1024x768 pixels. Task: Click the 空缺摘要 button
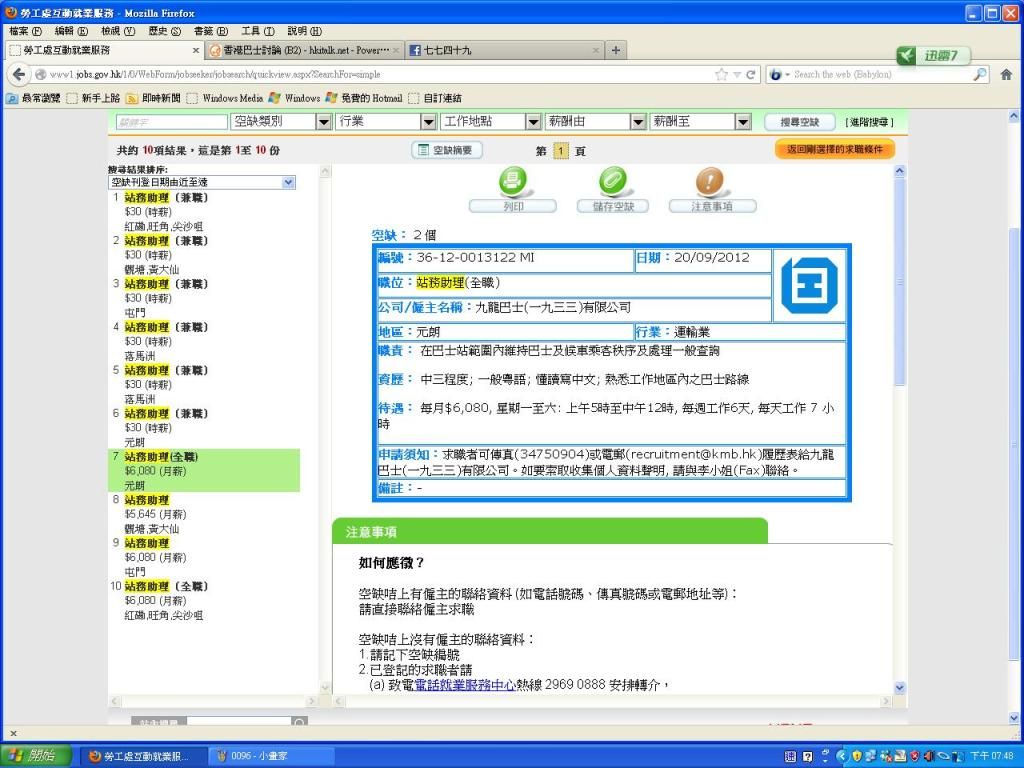tap(447, 150)
